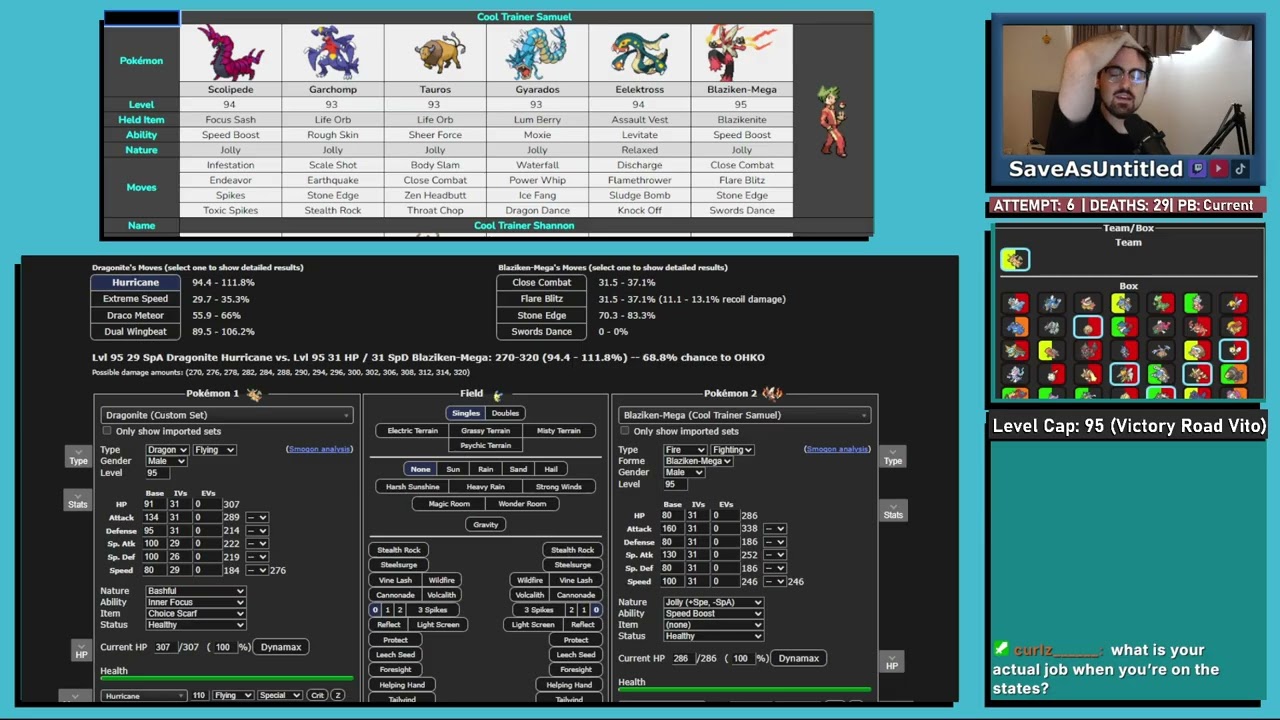Click the Gyarados sprite in the trainer table
The image size is (1280, 720).
click(x=537, y=53)
